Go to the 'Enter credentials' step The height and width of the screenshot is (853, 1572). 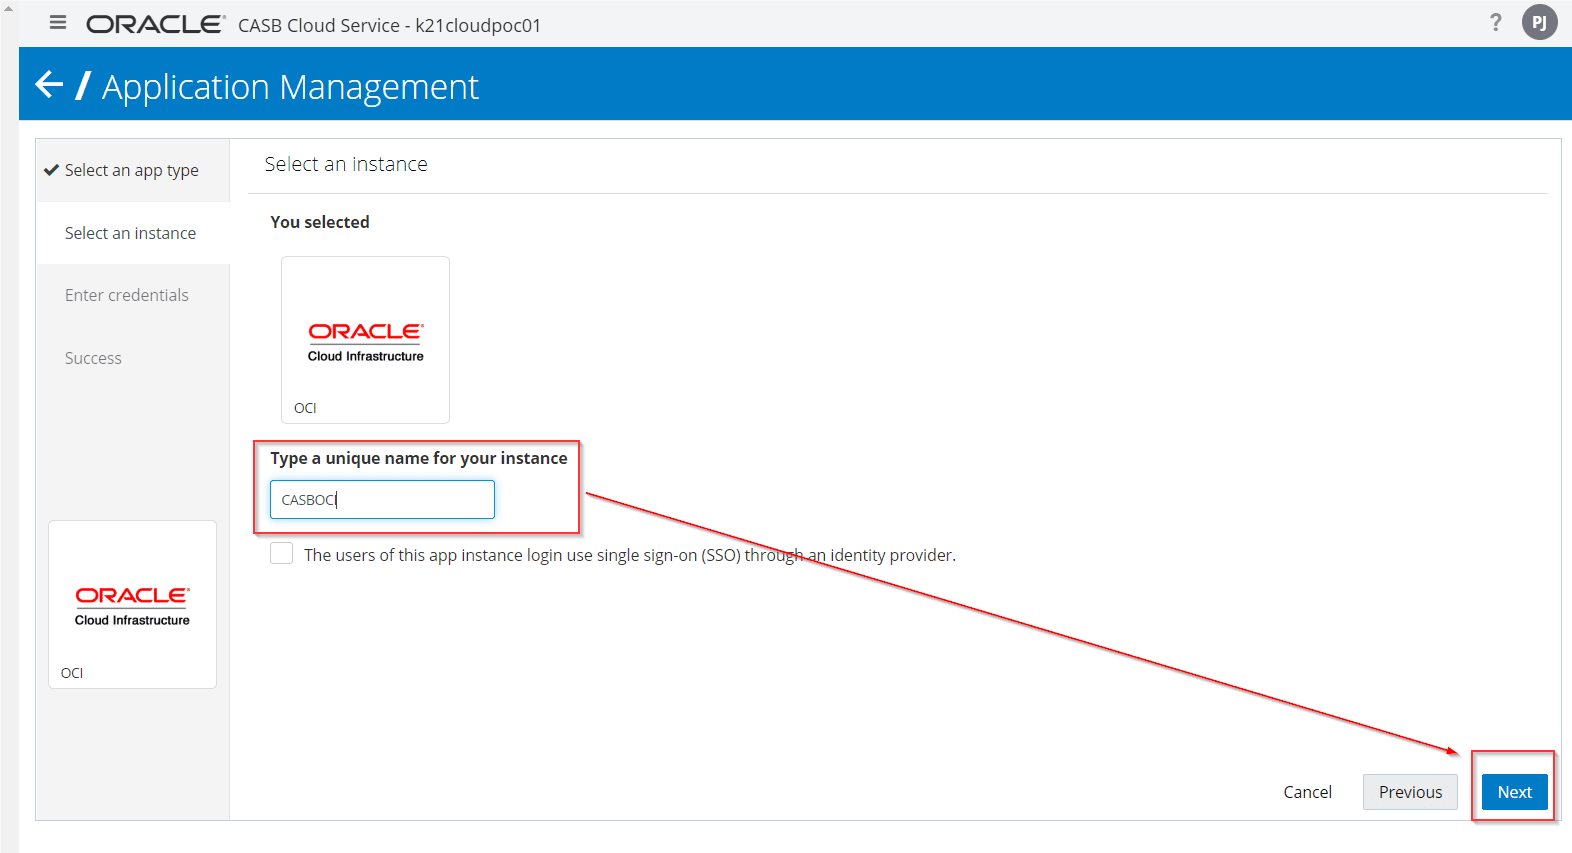(127, 295)
